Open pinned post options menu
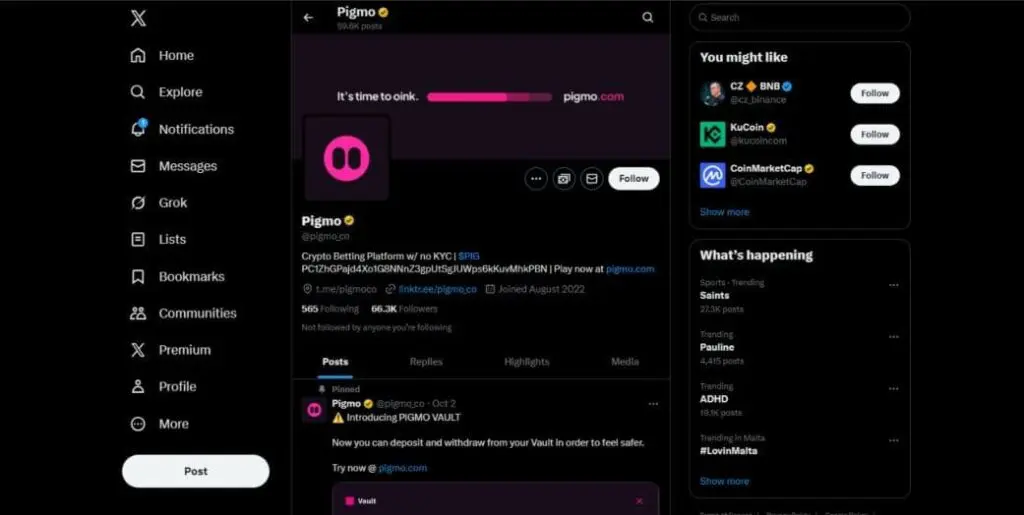 click(653, 404)
